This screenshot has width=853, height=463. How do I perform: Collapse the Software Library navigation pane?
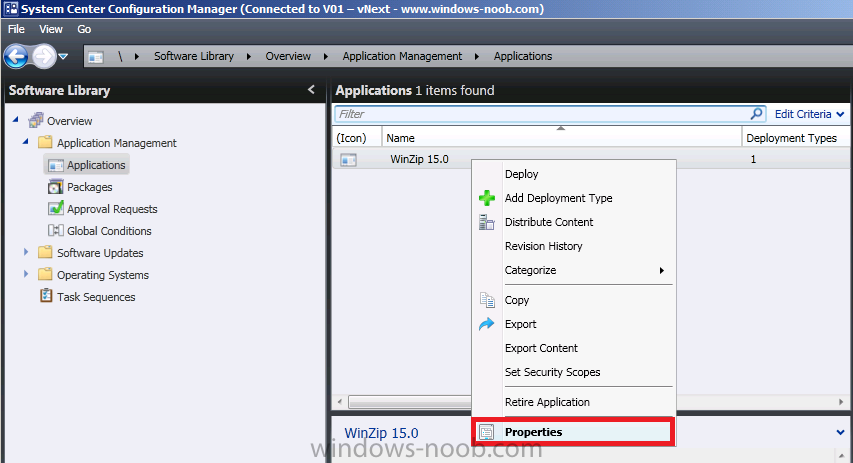pyautogui.click(x=311, y=90)
